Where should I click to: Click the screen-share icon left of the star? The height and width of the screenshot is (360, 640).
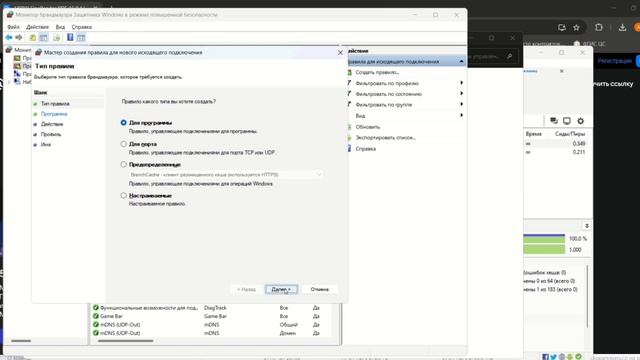562,27
